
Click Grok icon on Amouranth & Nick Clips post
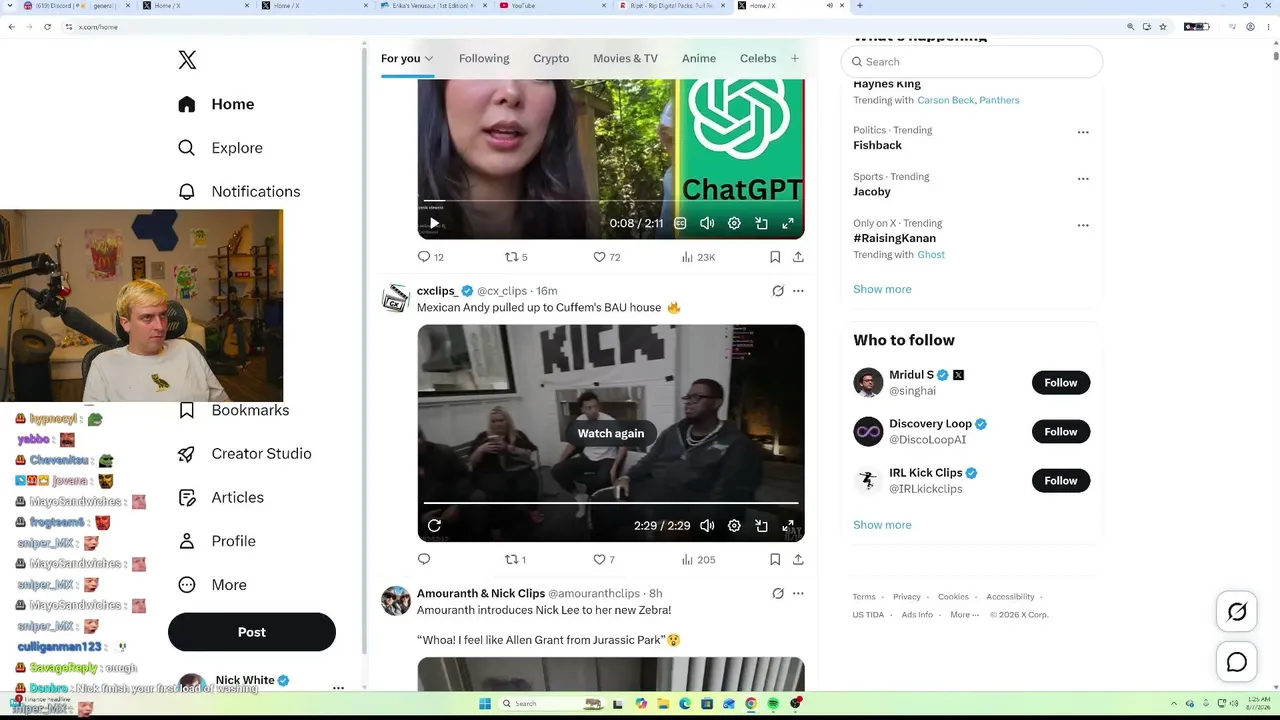coord(778,593)
